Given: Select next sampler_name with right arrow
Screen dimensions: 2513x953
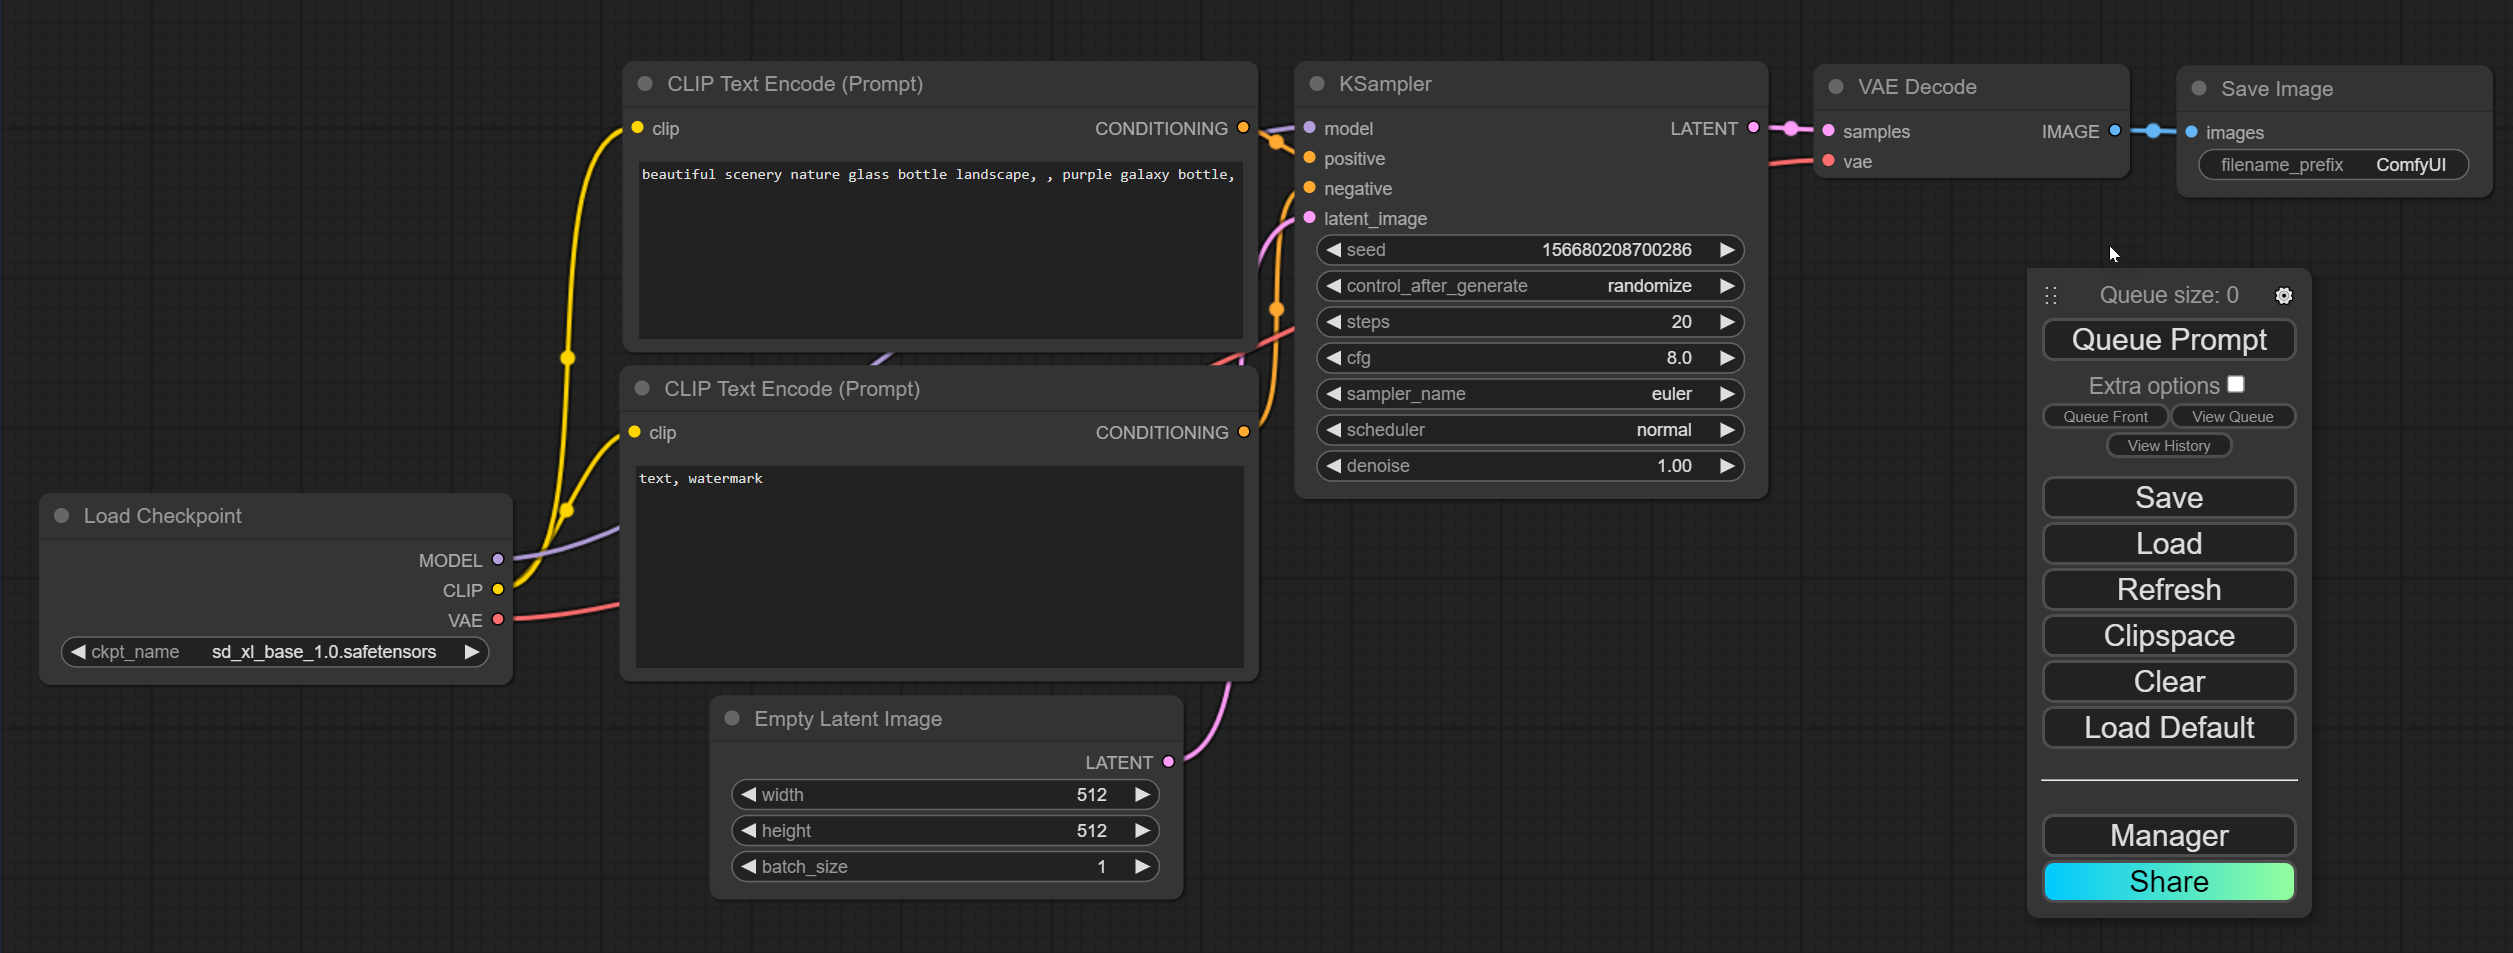Looking at the screenshot, I should [x=1726, y=394].
